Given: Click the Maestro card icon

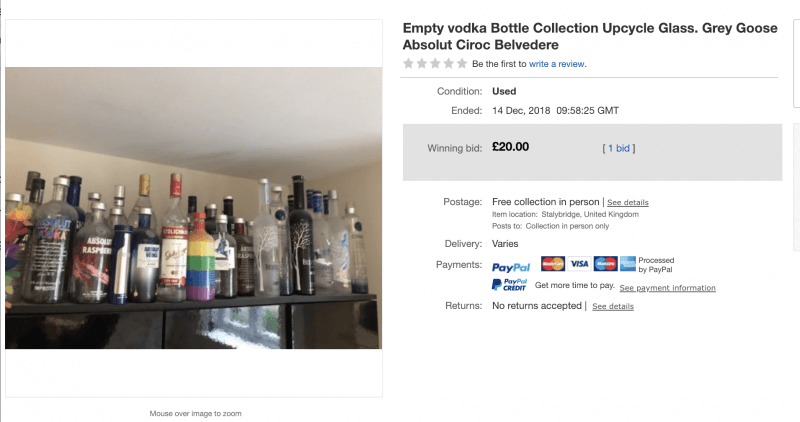Looking at the screenshot, I should point(604,264).
